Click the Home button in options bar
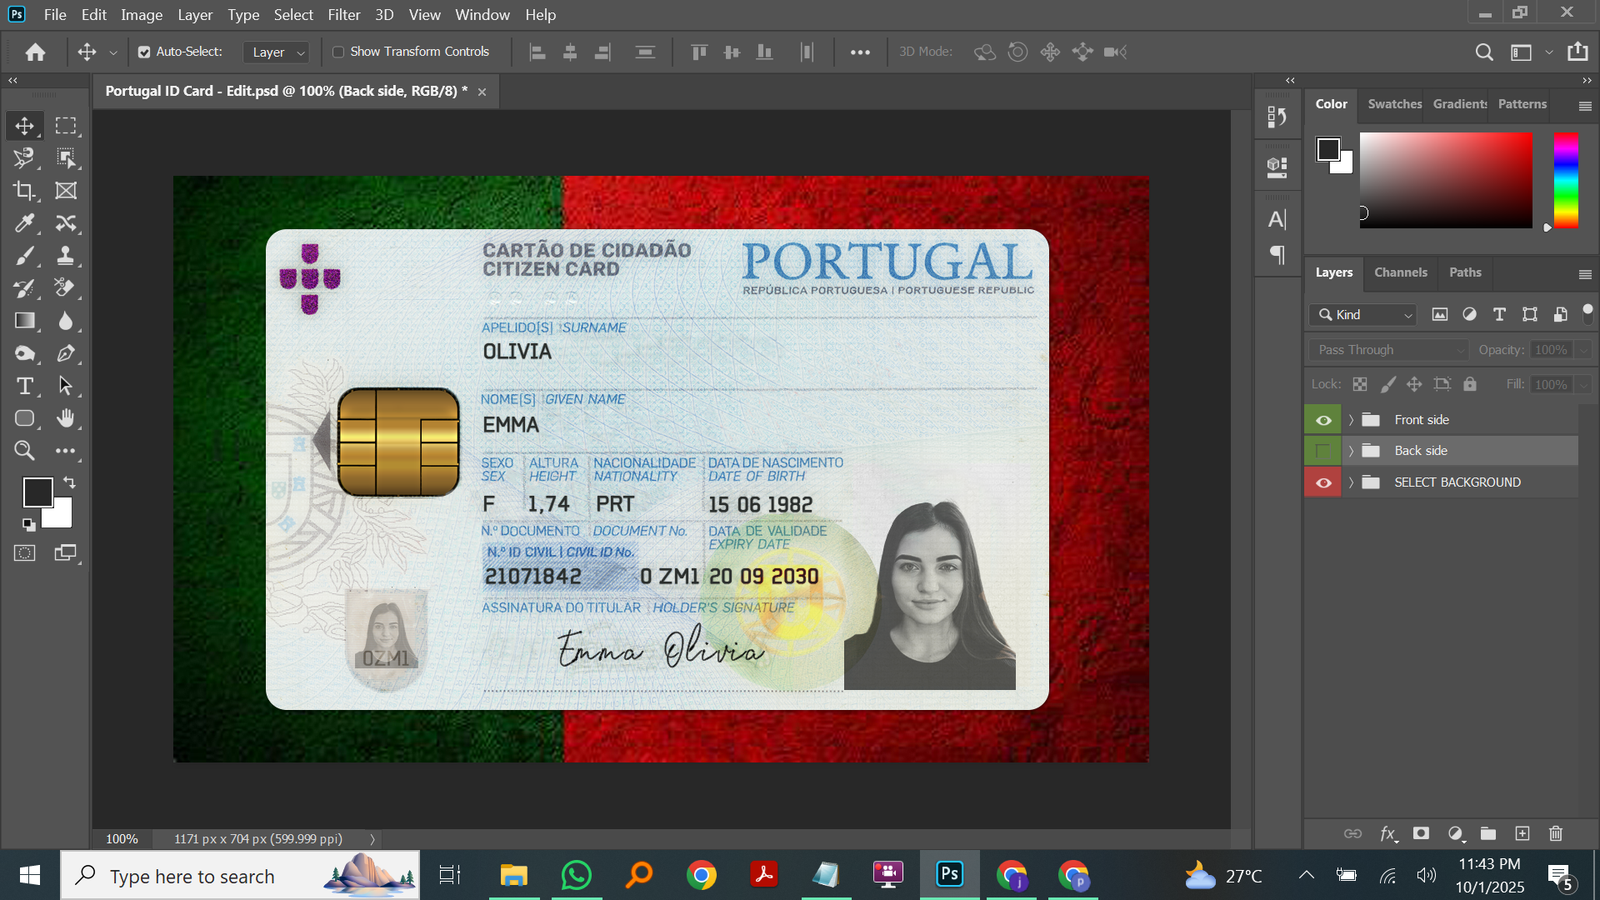Screen dimensions: 1600x900 pyautogui.click(x=36, y=52)
